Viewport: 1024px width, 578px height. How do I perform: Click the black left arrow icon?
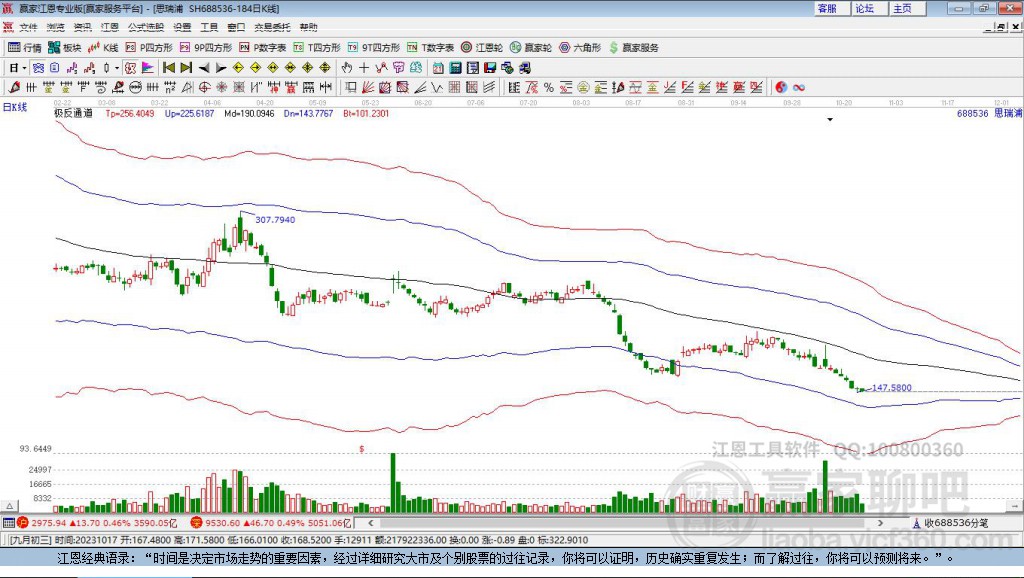point(204,67)
